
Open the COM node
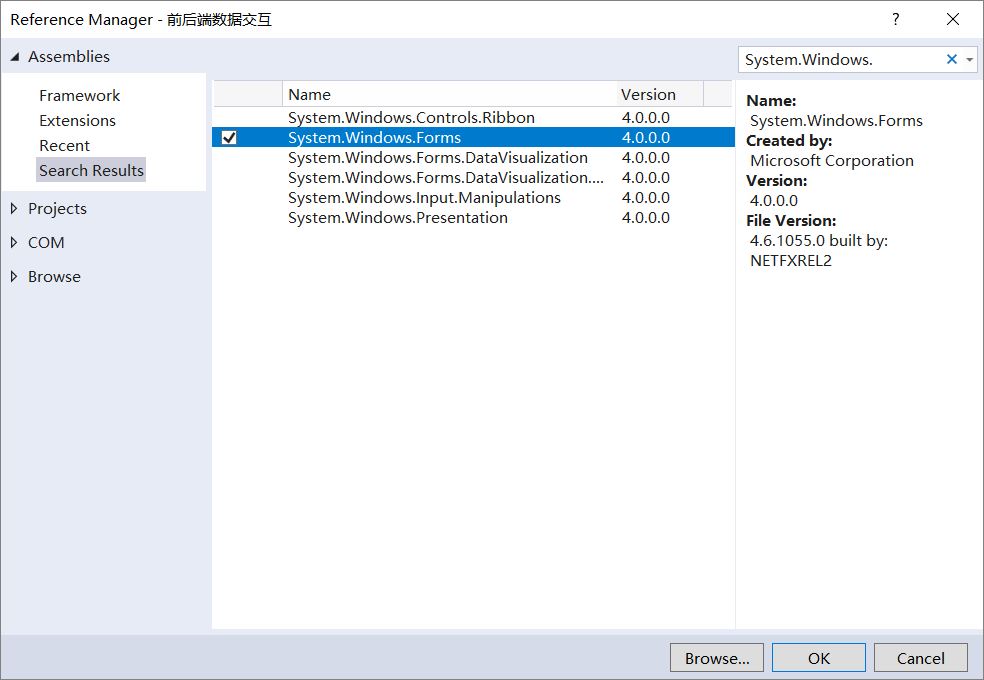click(x=46, y=242)
